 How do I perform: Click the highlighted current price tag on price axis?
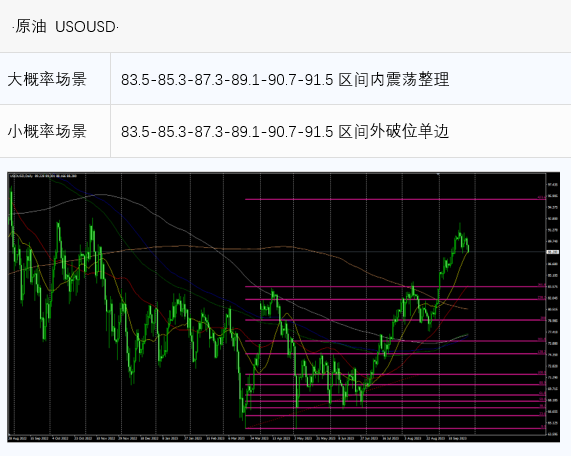coord(552,252)
